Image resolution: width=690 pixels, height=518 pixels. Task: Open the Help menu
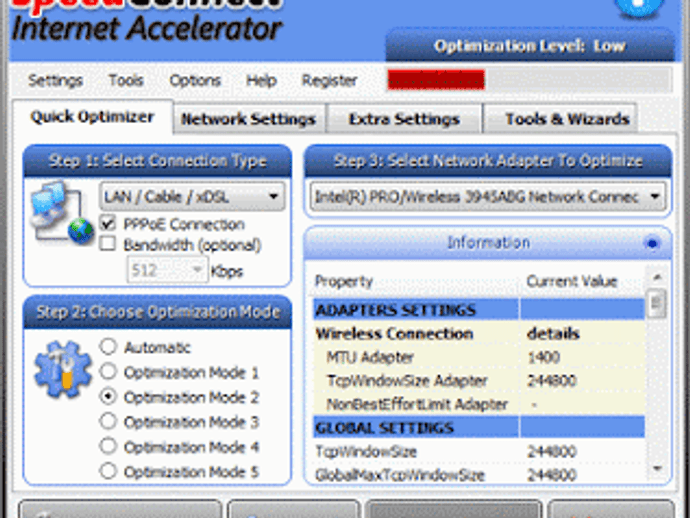[261, 81]
